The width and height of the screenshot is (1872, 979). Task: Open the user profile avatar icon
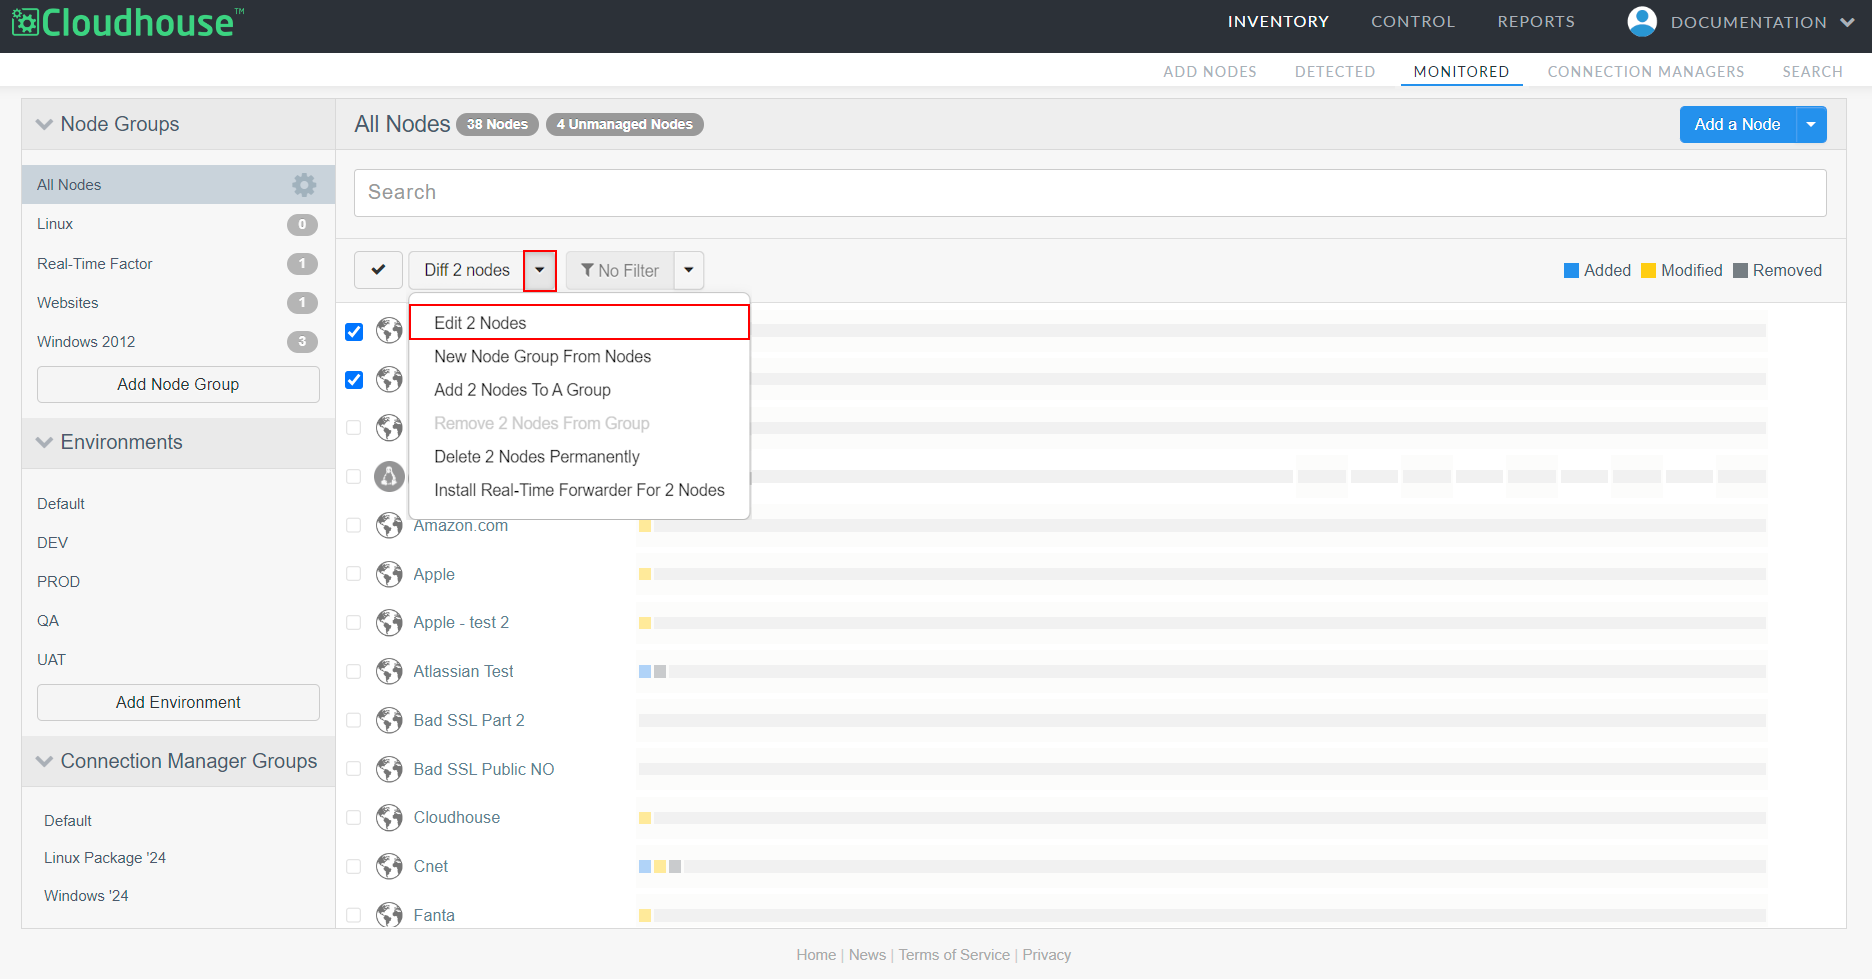tap(1642, 21)
